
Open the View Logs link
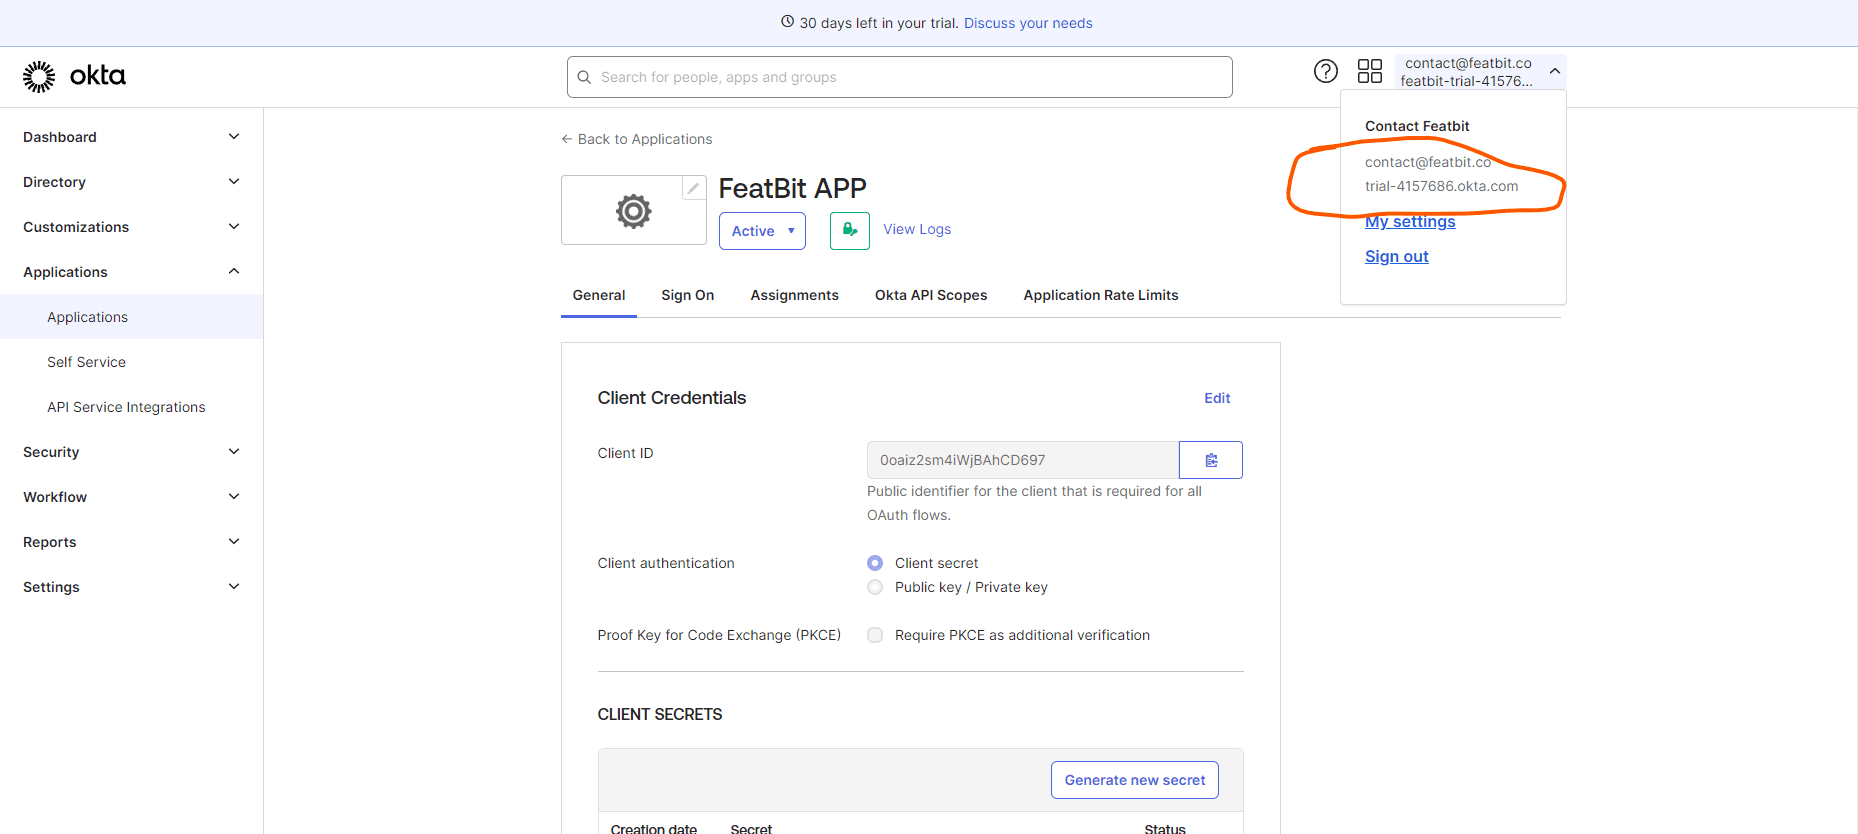[x=917, y=229]
